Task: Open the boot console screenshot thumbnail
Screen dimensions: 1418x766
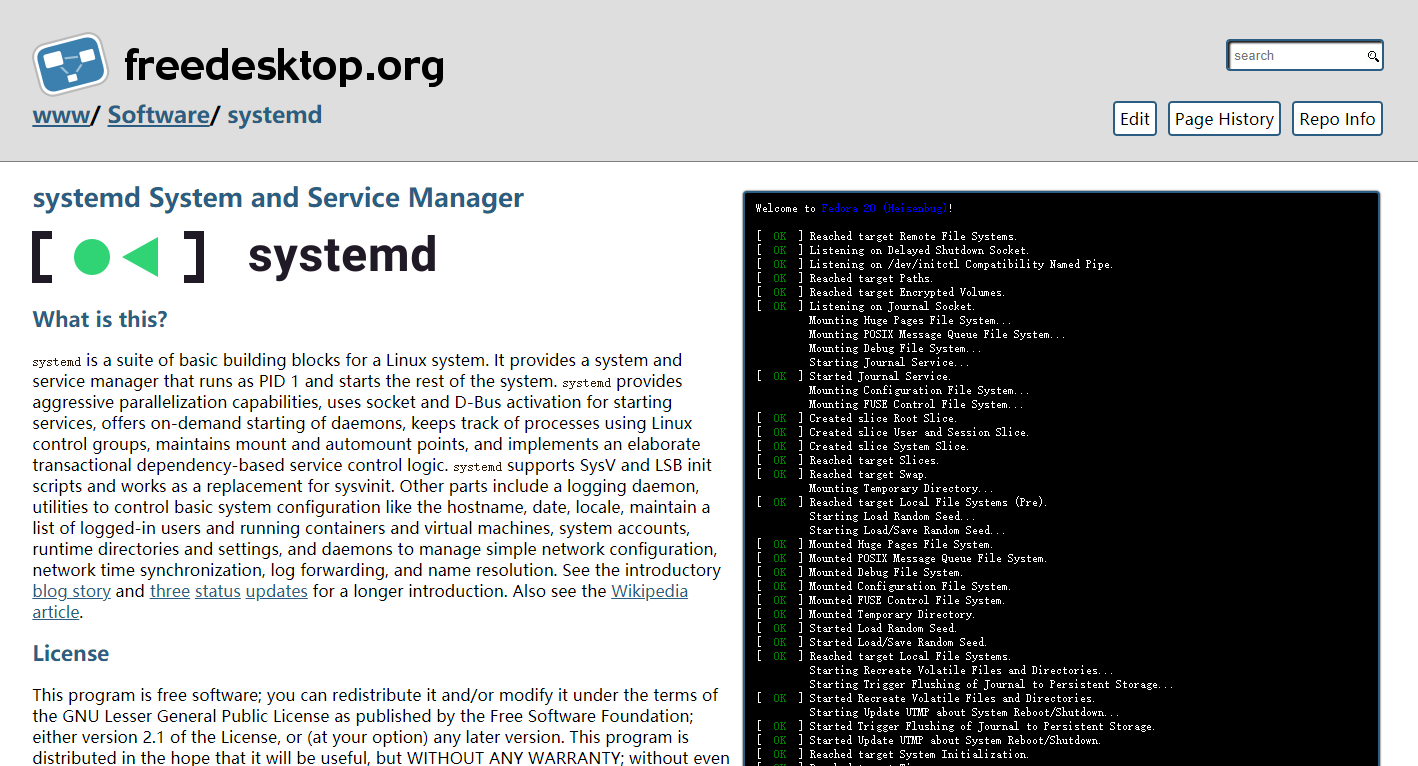Action: click(1061, 479)
